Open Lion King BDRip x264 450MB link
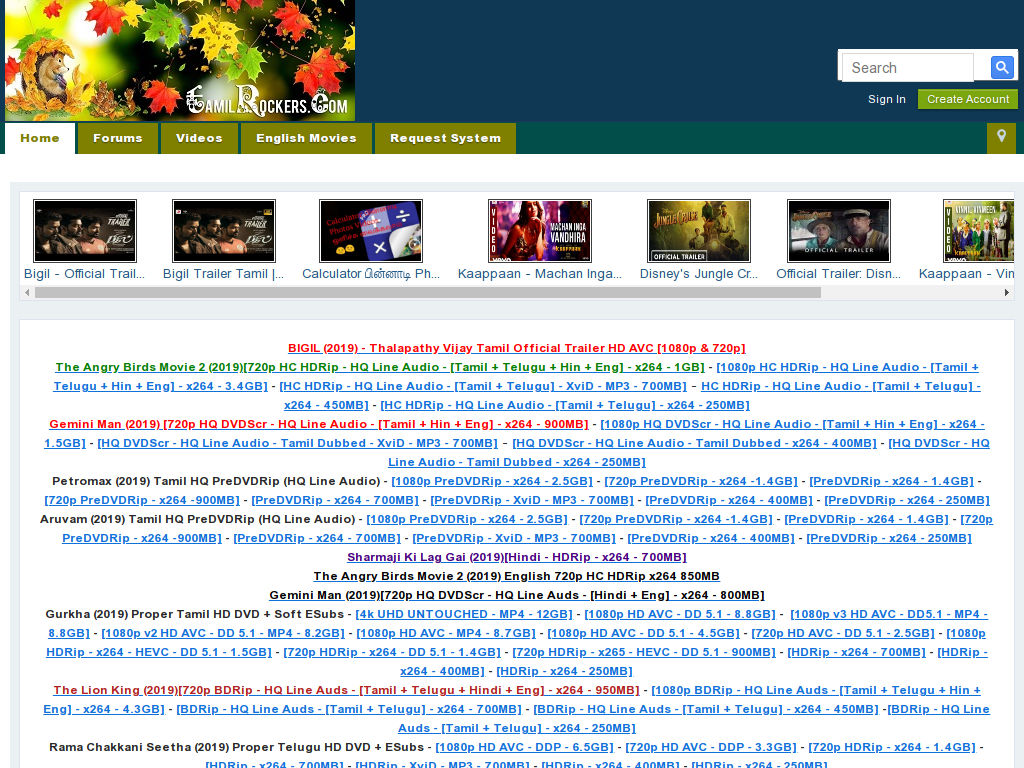Viewport: 1024px width, 768px height. click(x=706, y=709)
